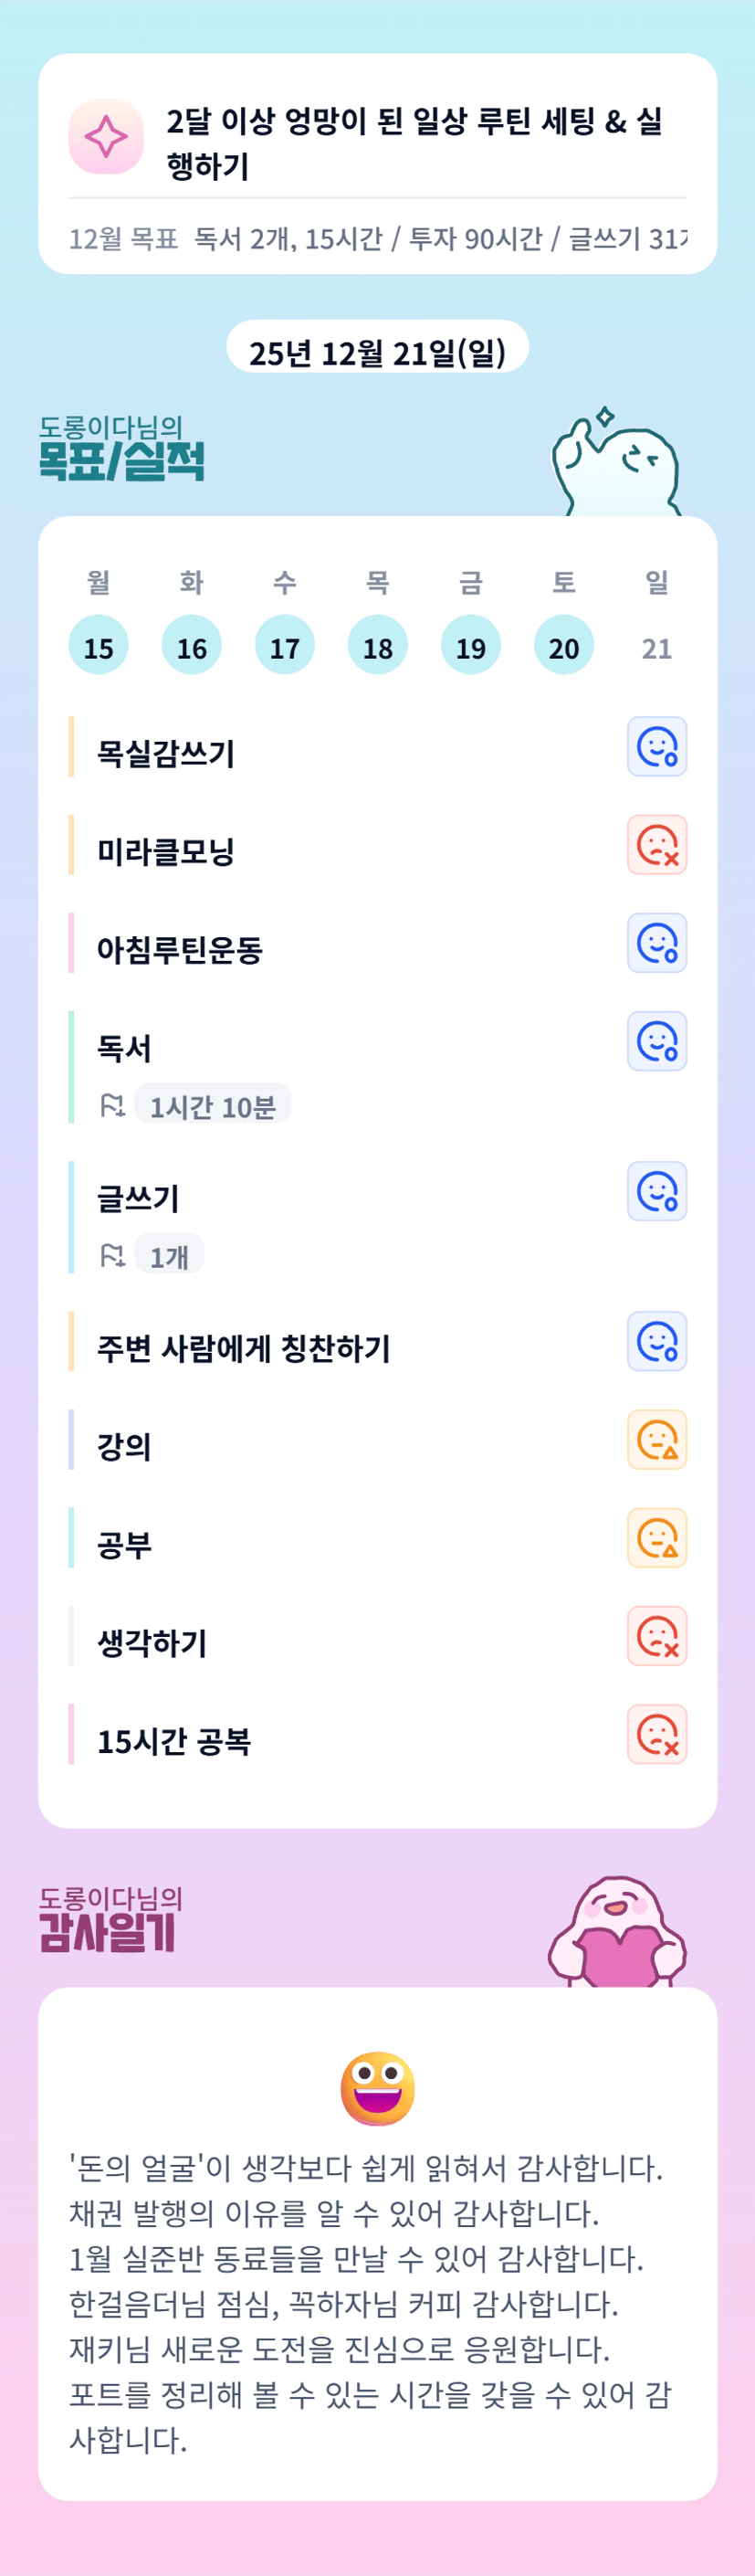The image size is (755, 2576).
Task: Click the 1시간 10분 reading time badge
Action: (213, 1105)
